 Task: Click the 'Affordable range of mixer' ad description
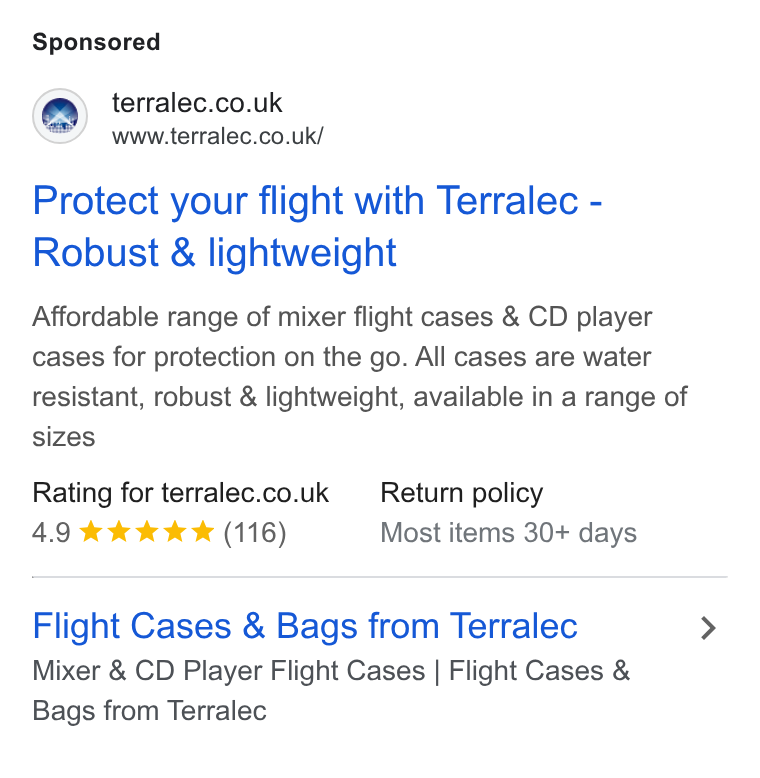tap(360, 377)
